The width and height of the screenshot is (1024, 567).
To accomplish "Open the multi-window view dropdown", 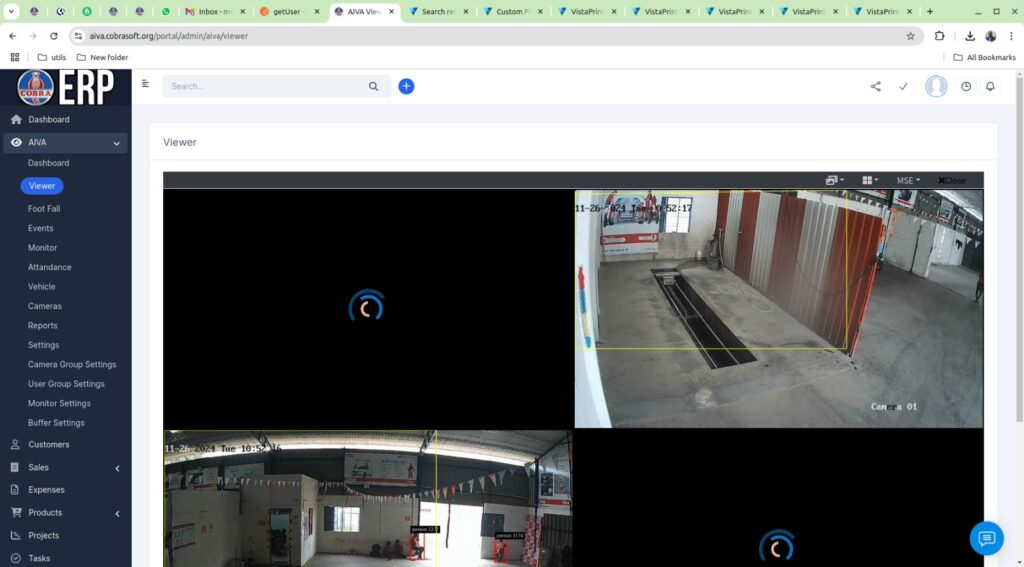I will (x=834, y=181).
